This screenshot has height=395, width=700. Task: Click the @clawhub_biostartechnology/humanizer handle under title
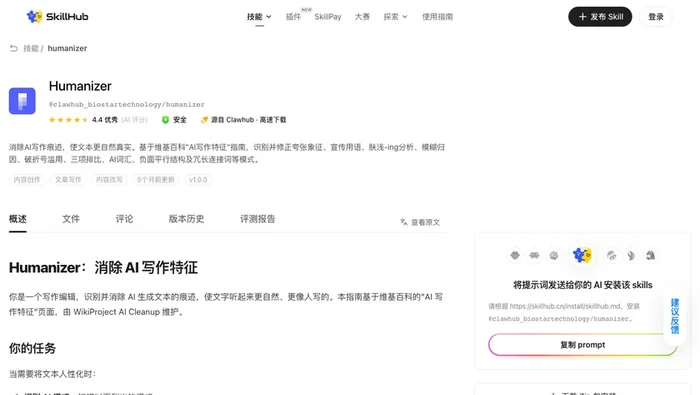127,104
